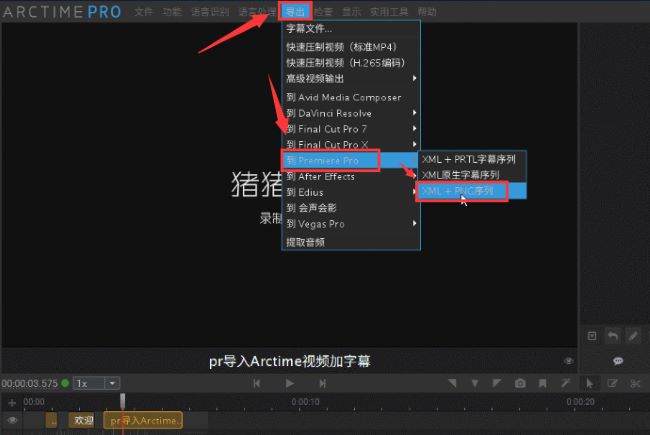Open the speech bubble comment icon
The height and width of the screenshot is (435, 650).
coord(618,360)
